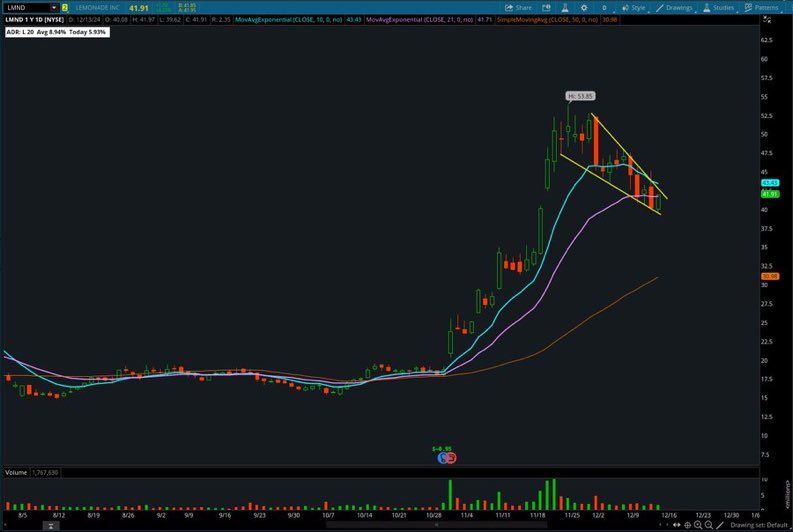Click the D: 12/13/24 date value
The image size is (793, 532).
[x=84, y=20]
